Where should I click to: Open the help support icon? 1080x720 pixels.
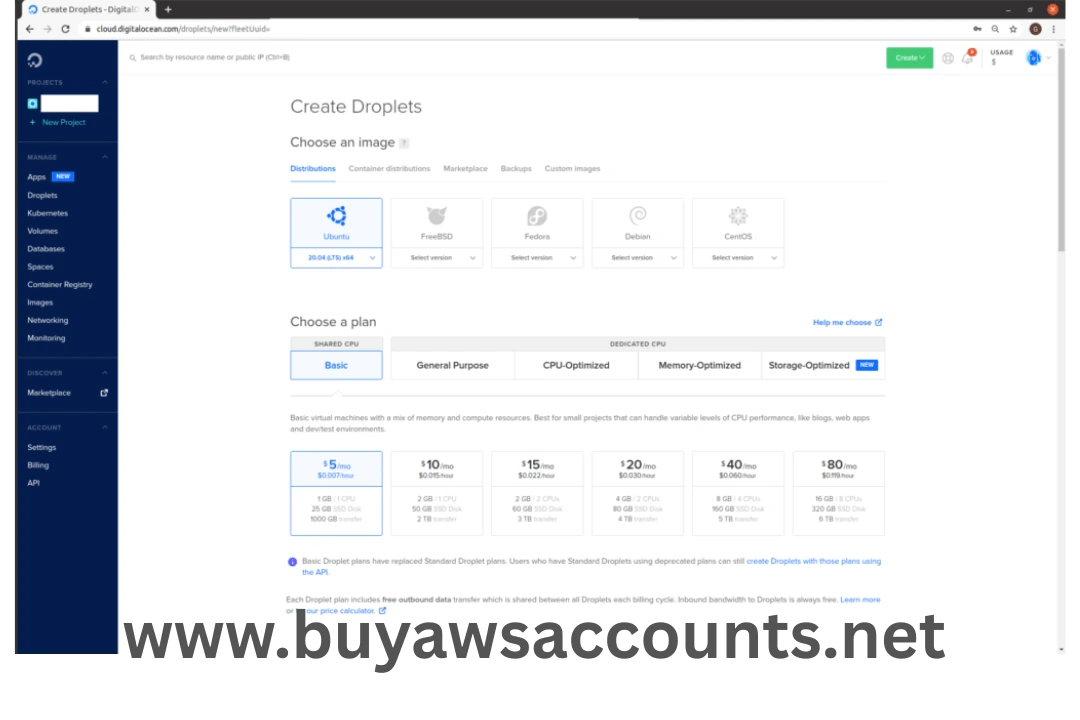point(948,58)
